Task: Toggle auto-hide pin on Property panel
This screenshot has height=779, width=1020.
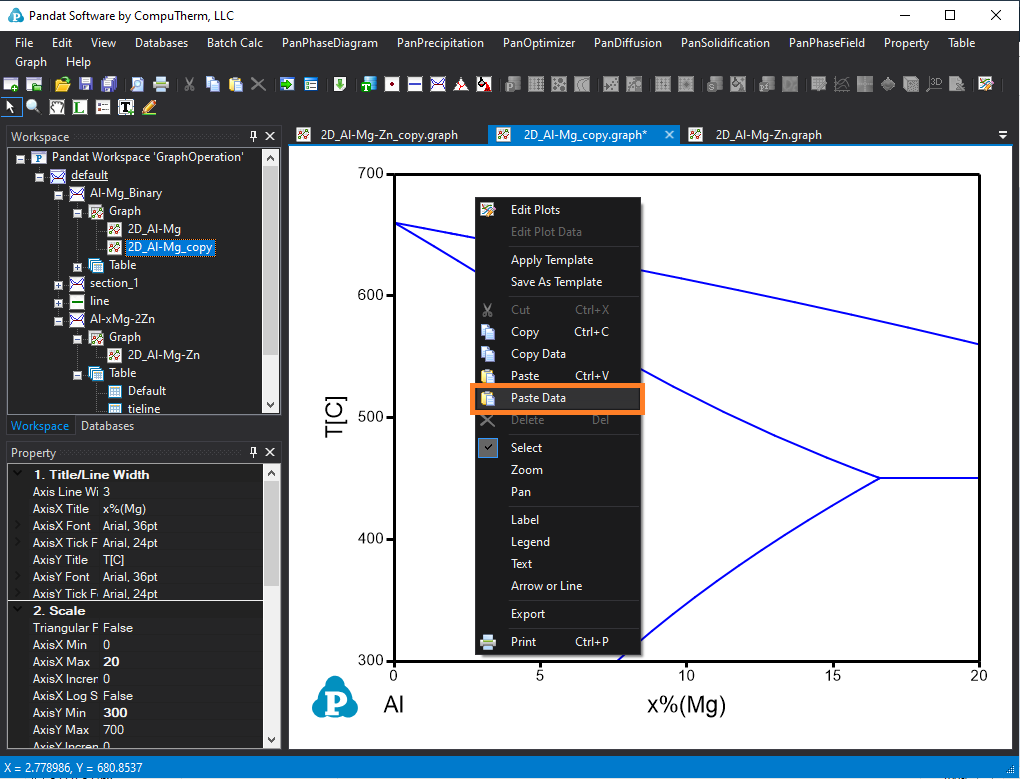Action: (x=253, y=453)
